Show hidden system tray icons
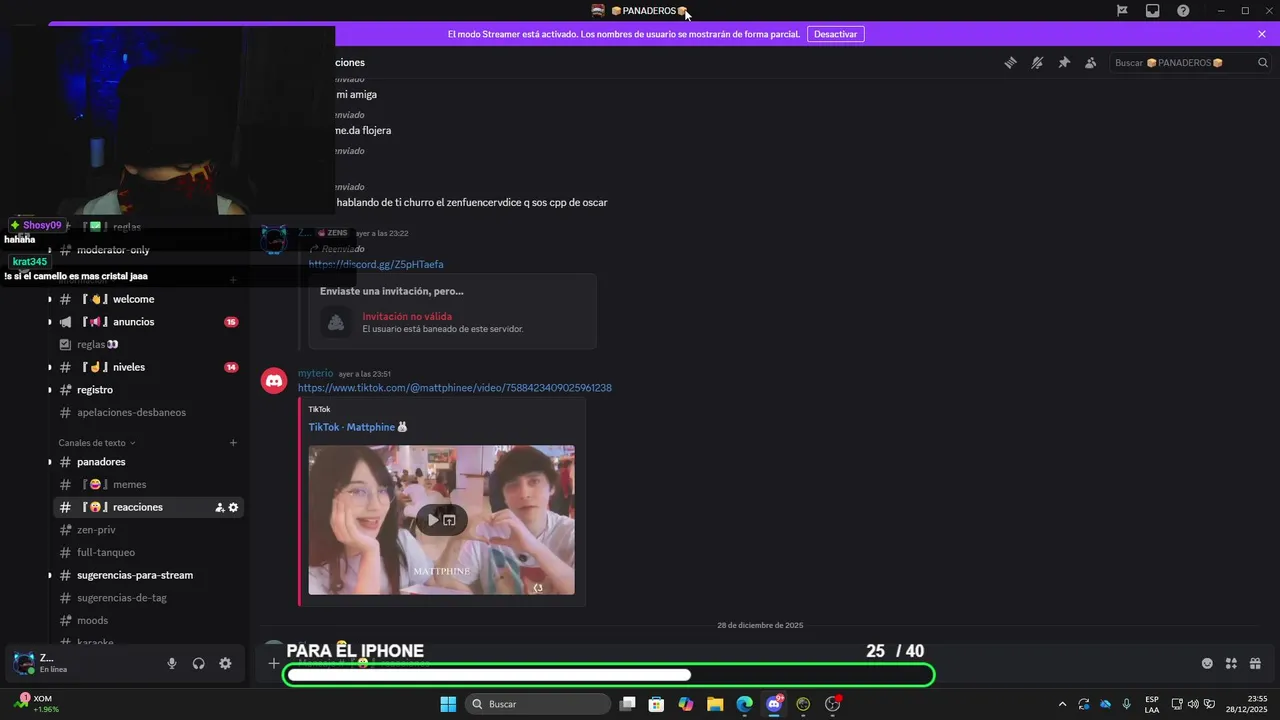 (x=1062, y=704)
